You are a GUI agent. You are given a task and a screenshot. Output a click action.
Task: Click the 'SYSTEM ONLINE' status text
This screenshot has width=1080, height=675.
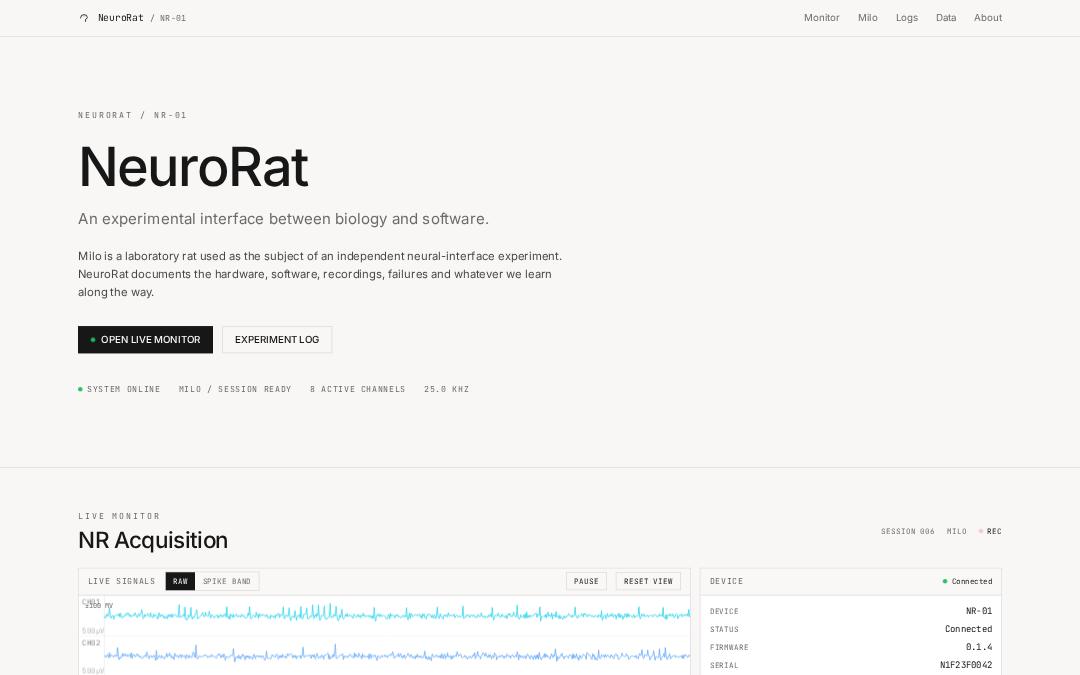coord(124,389)
